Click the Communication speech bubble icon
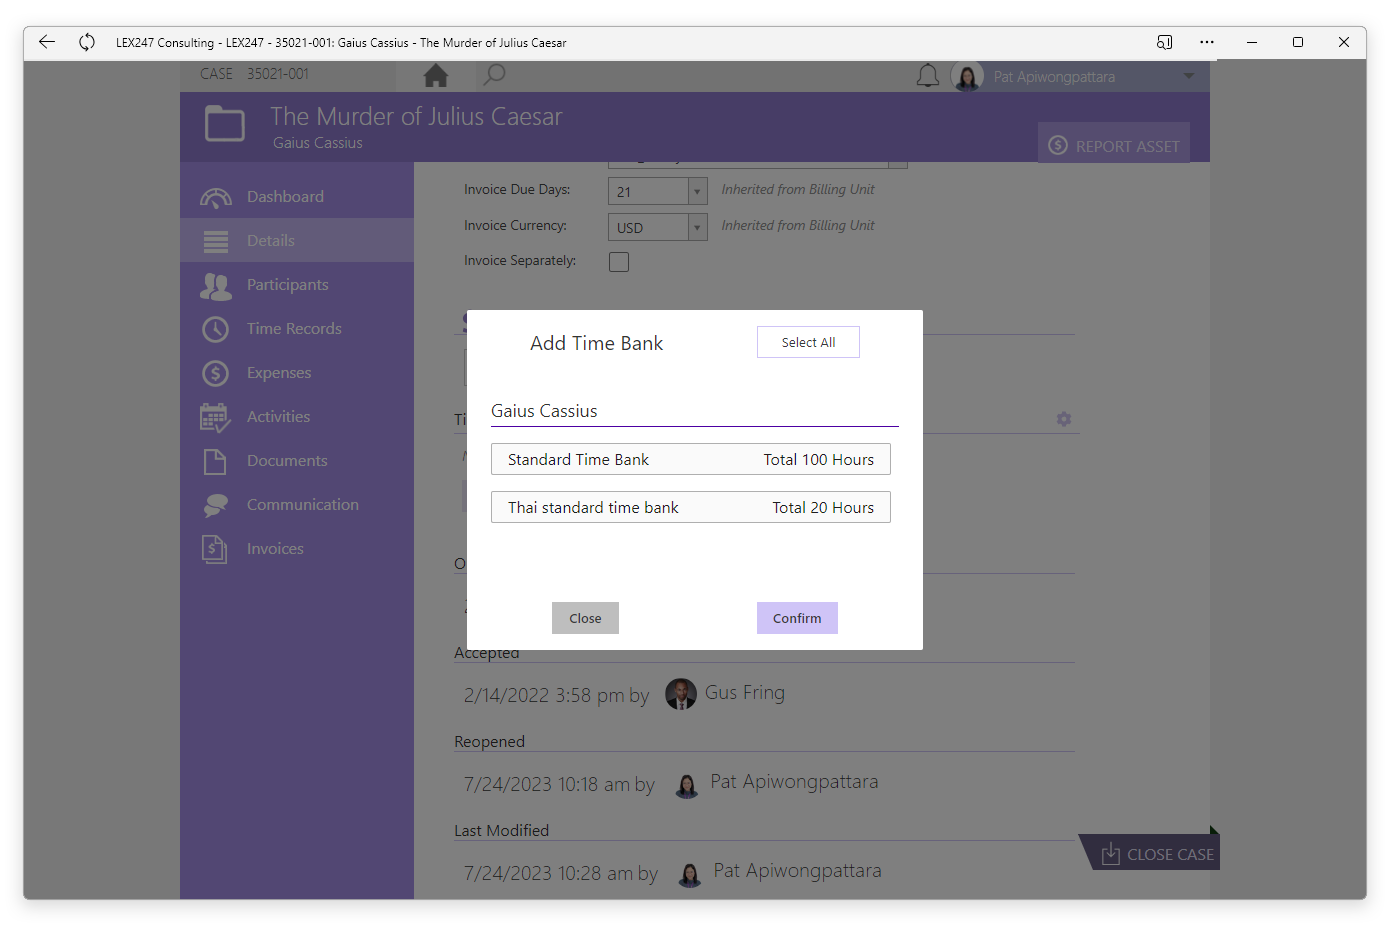This screenshot has height=925, width=1390. click(215, 505)
